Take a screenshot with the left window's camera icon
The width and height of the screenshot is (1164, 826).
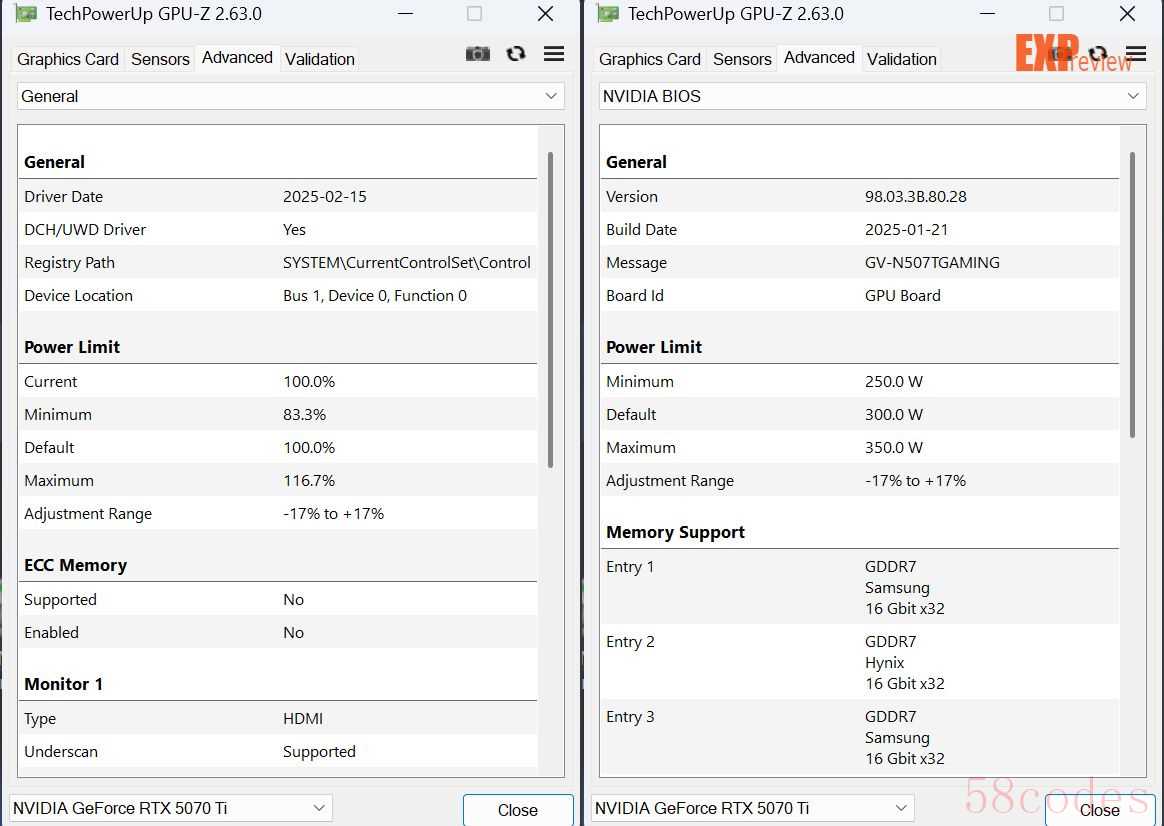(477, 53)
